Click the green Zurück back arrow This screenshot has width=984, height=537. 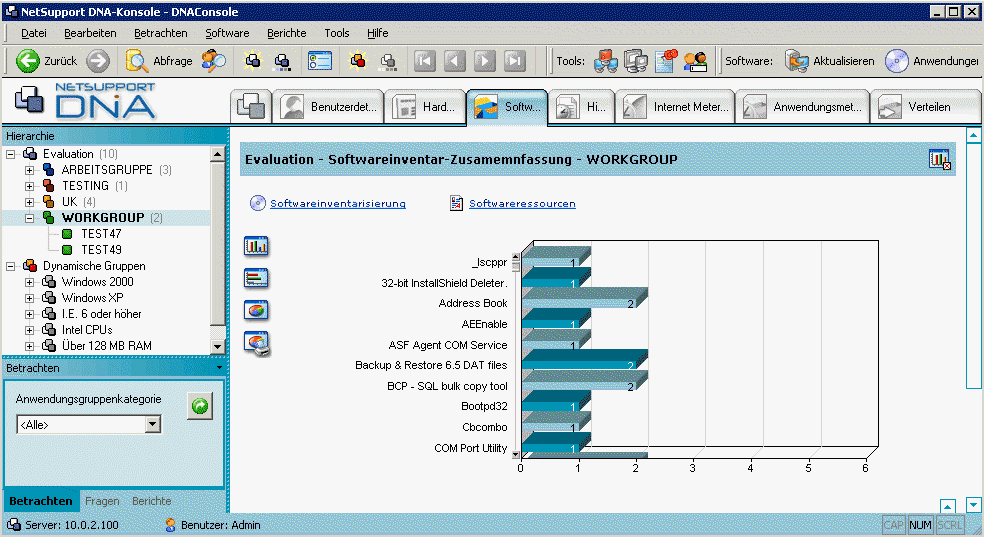tap(28, 61)
